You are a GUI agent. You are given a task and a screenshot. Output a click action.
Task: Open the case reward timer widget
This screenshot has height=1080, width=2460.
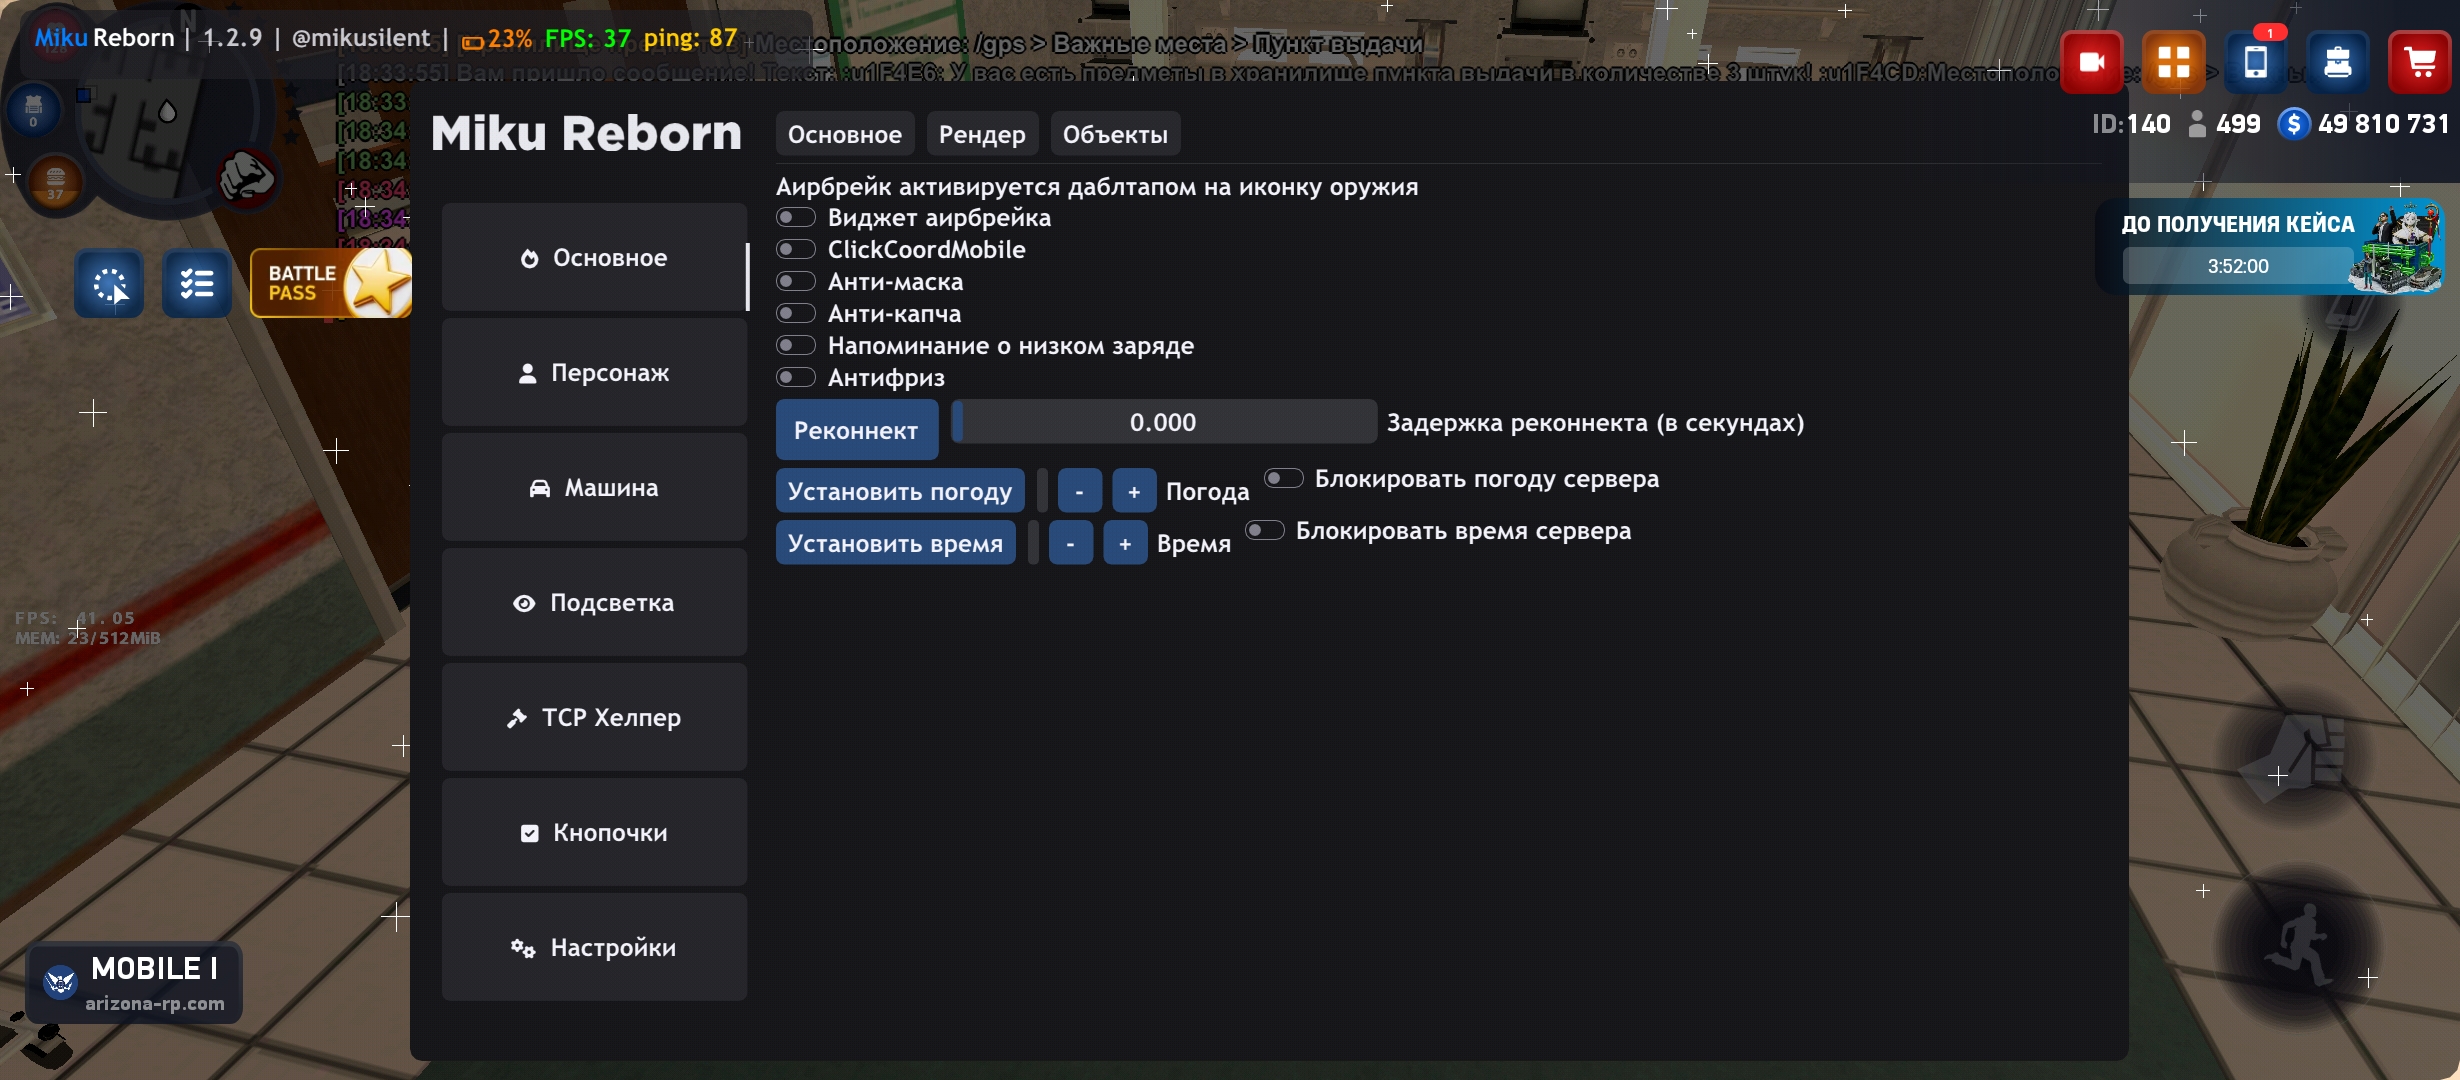pos(2270,247)
